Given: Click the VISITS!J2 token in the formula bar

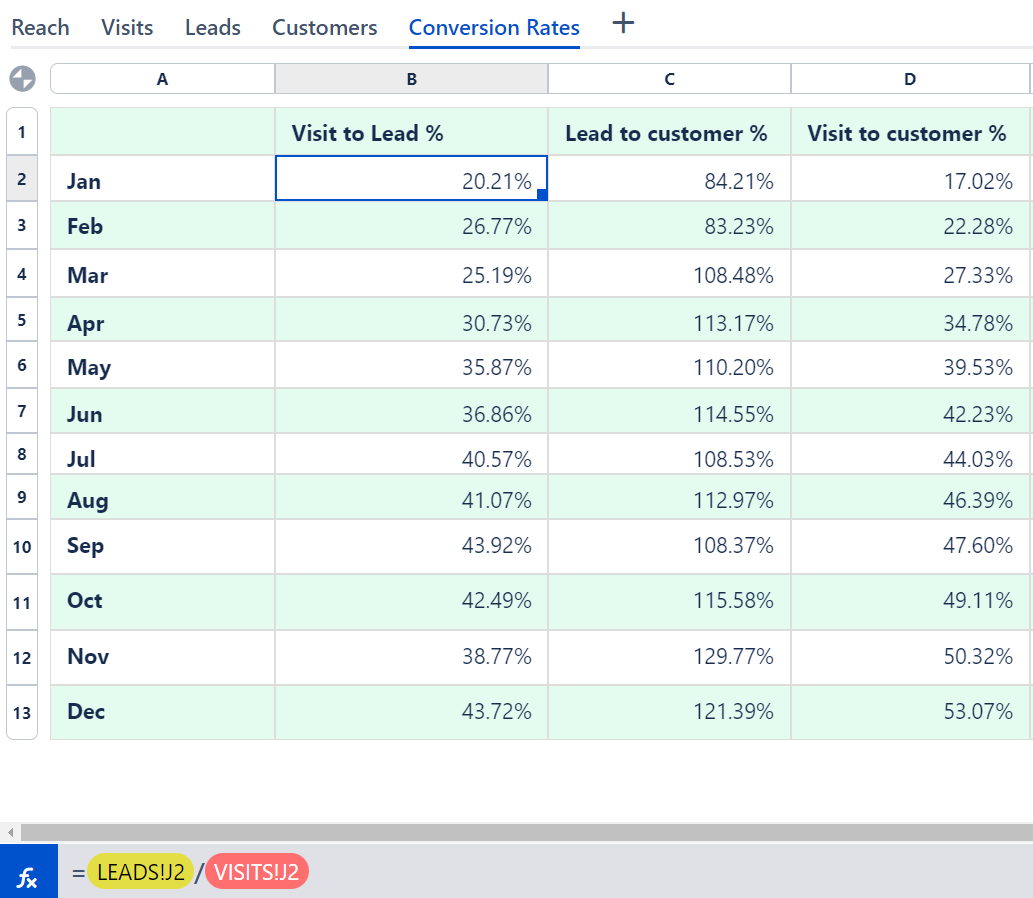Looking at the screenshot, I should pyautogui.click(x=257, y=871).
